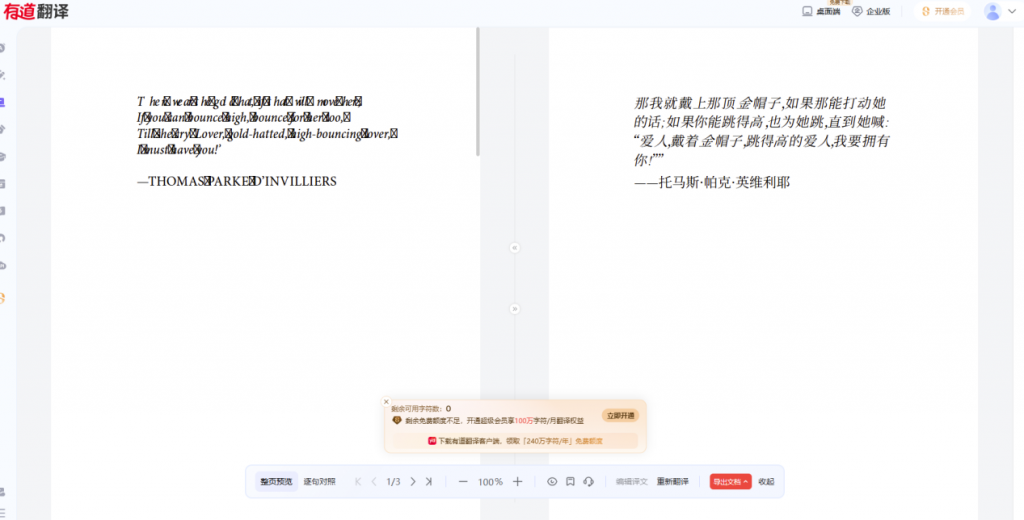Viewport: 1024px width, 520px height.
Task: Click the bookmark icon in the bottom toolbar
Action: (x=570, y=481)
